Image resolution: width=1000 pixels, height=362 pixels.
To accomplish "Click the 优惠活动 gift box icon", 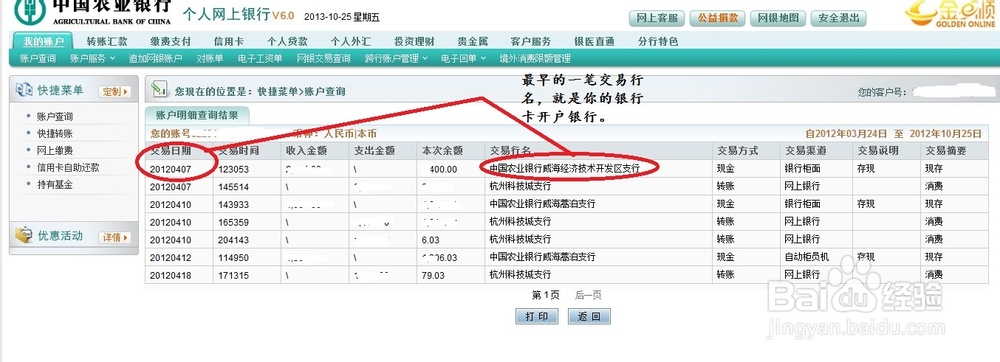I will (x=24, y=236).
